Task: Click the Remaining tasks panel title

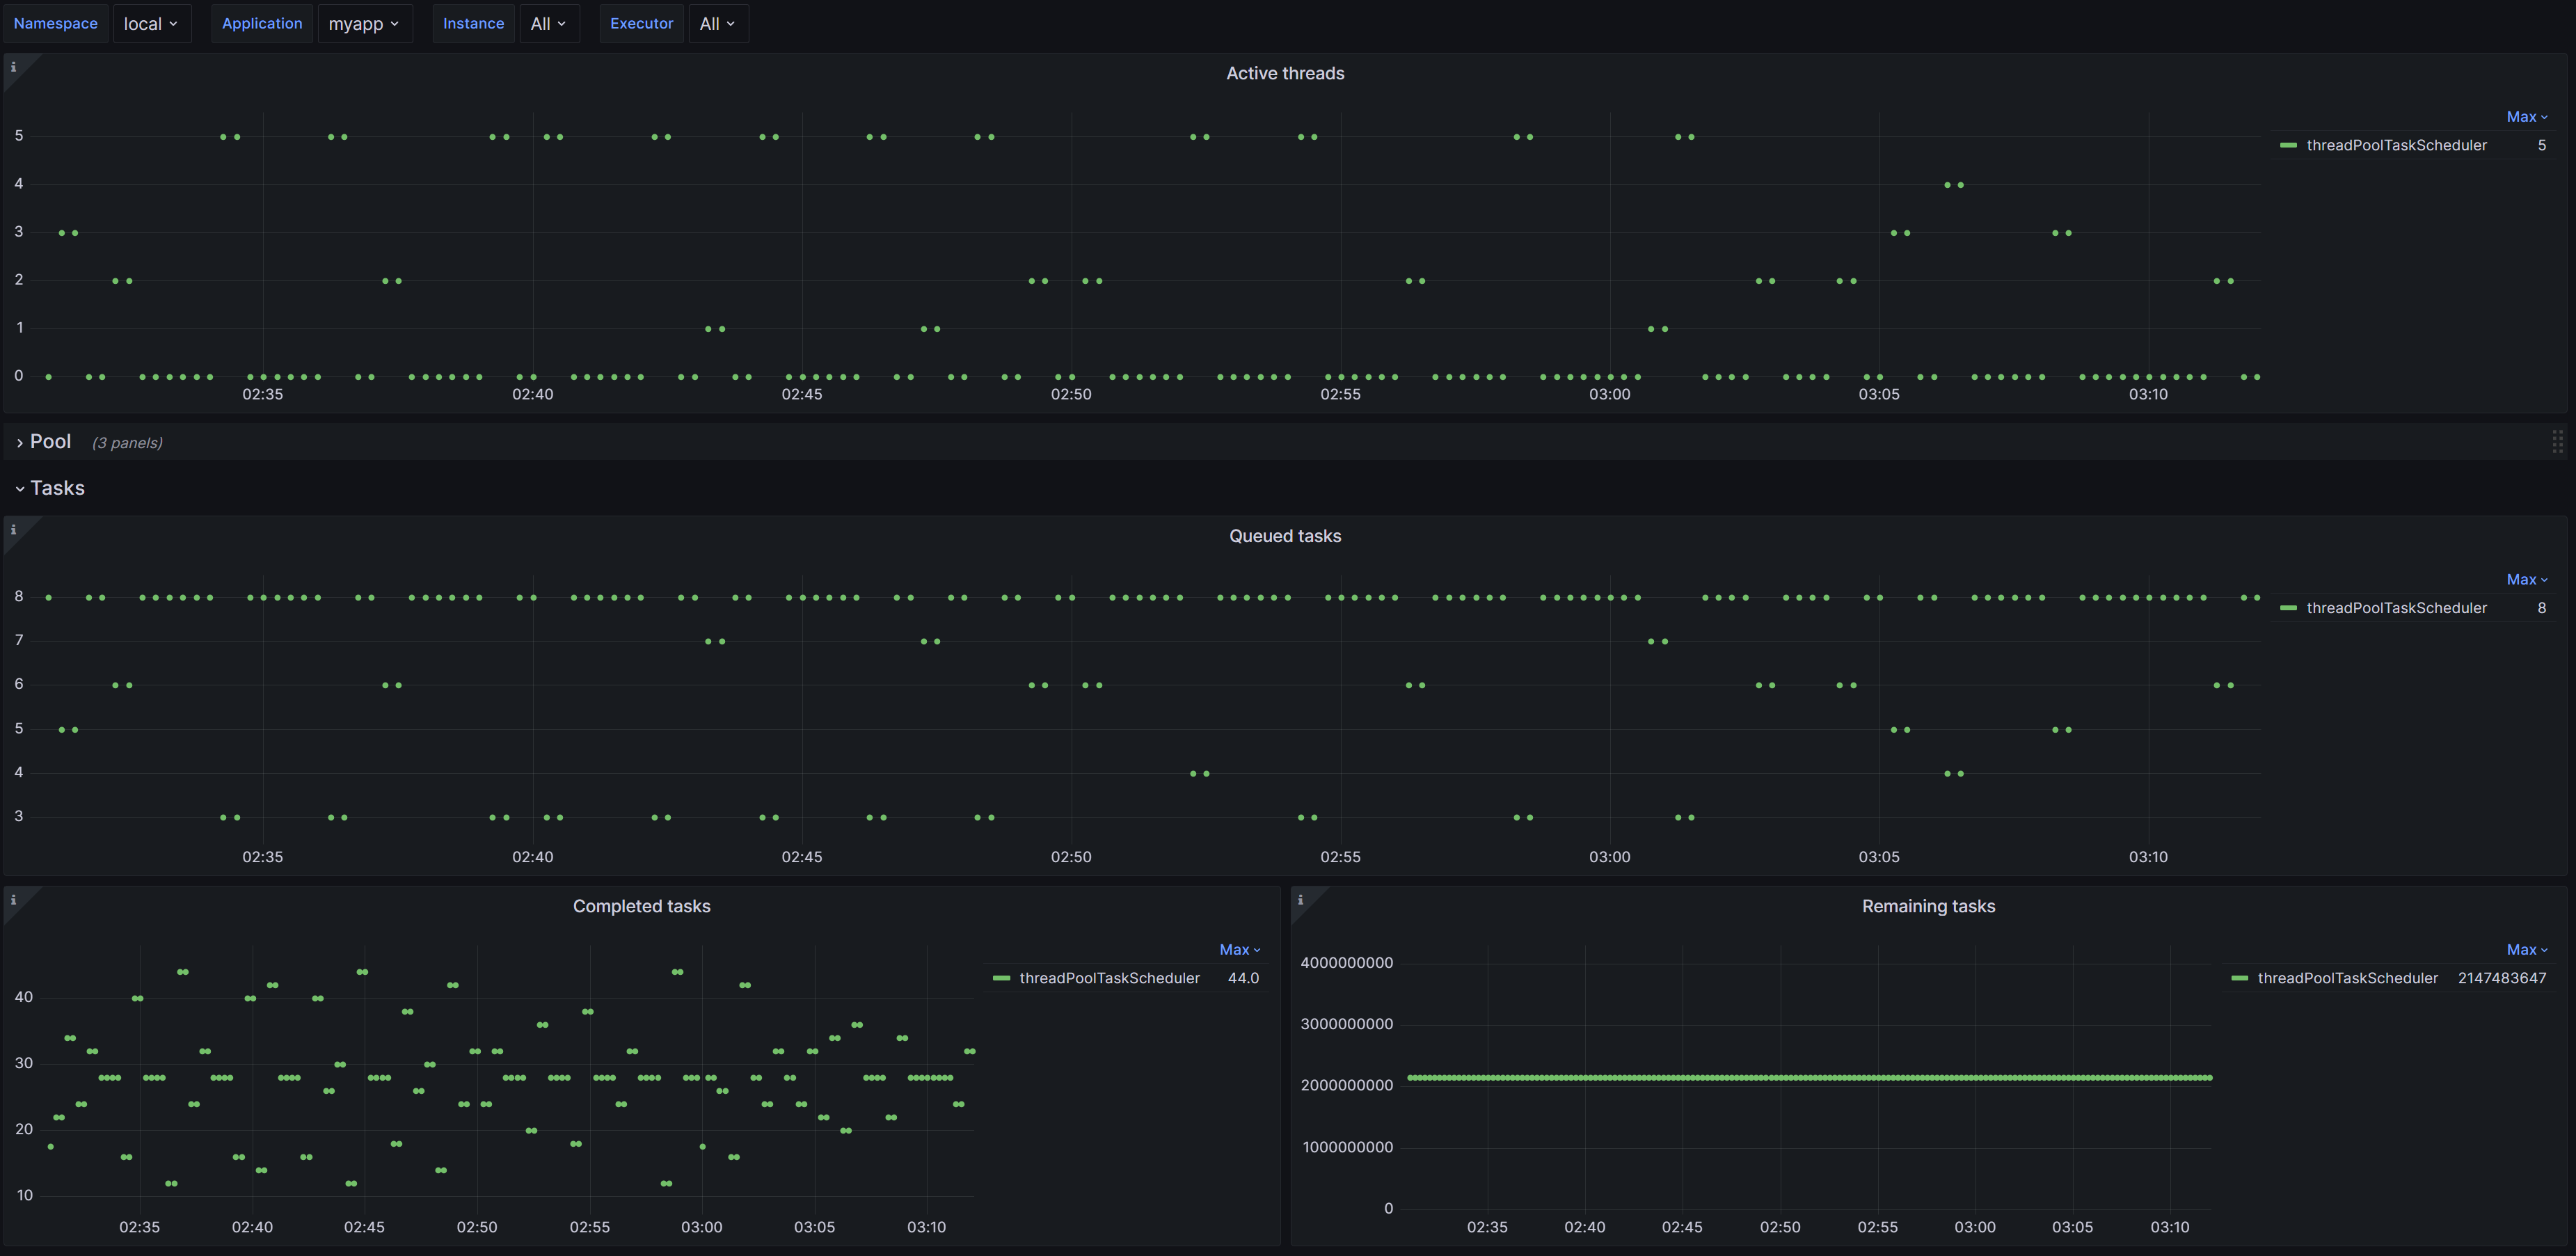Action: (1927, 906)
